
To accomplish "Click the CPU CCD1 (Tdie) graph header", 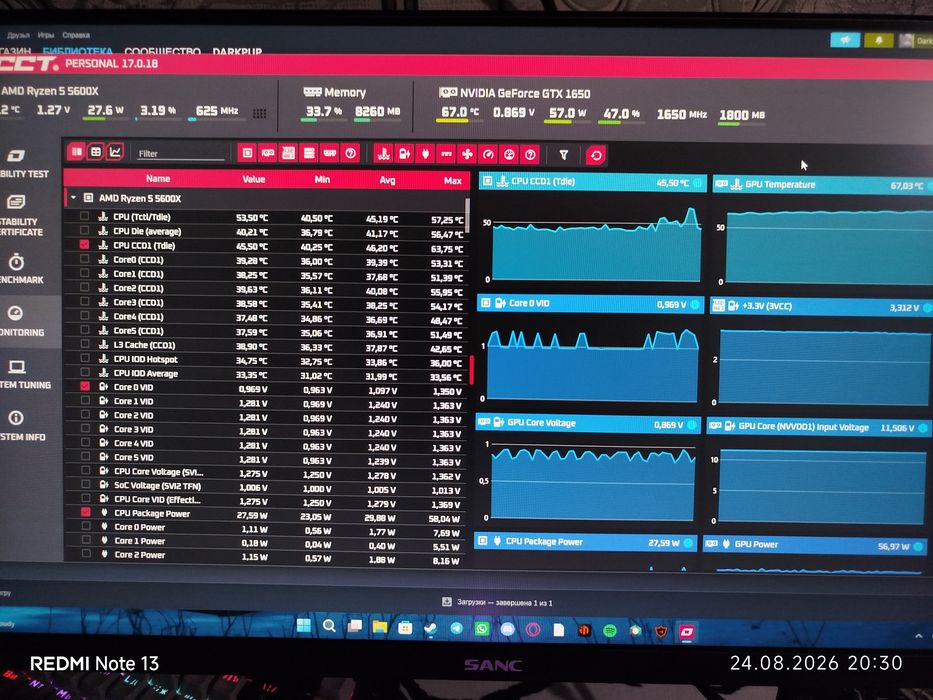I will [x=593, y=182].
